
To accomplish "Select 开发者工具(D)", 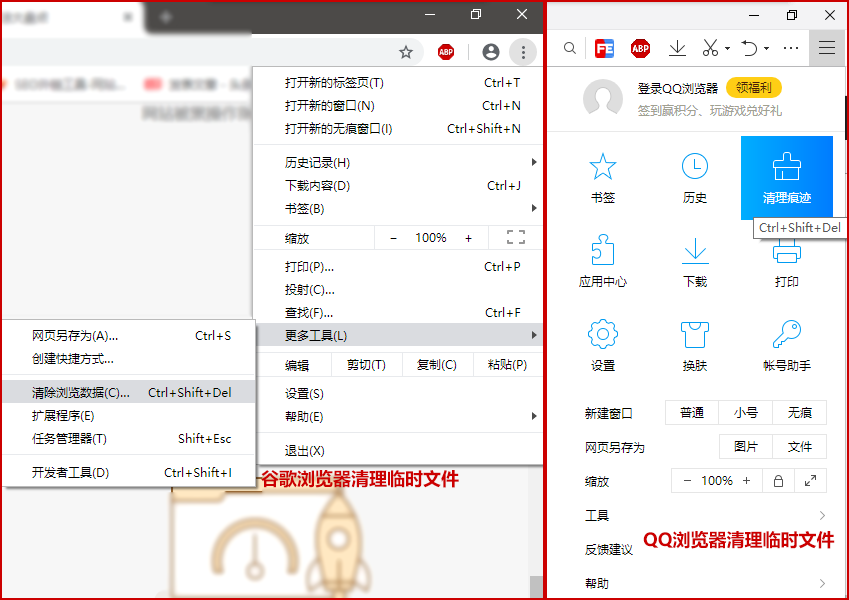I will (x=129, y=472).
